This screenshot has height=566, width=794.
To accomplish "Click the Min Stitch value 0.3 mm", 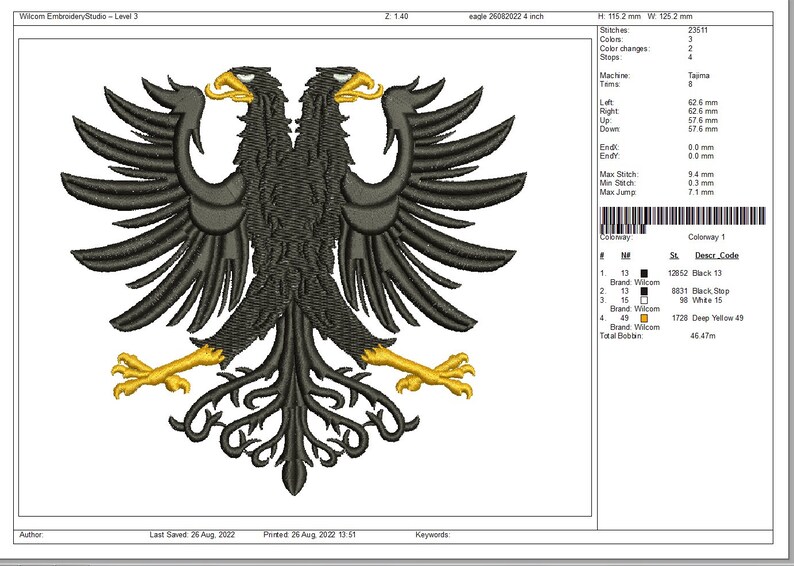I will pyautogui.click(x=701, y=183).
